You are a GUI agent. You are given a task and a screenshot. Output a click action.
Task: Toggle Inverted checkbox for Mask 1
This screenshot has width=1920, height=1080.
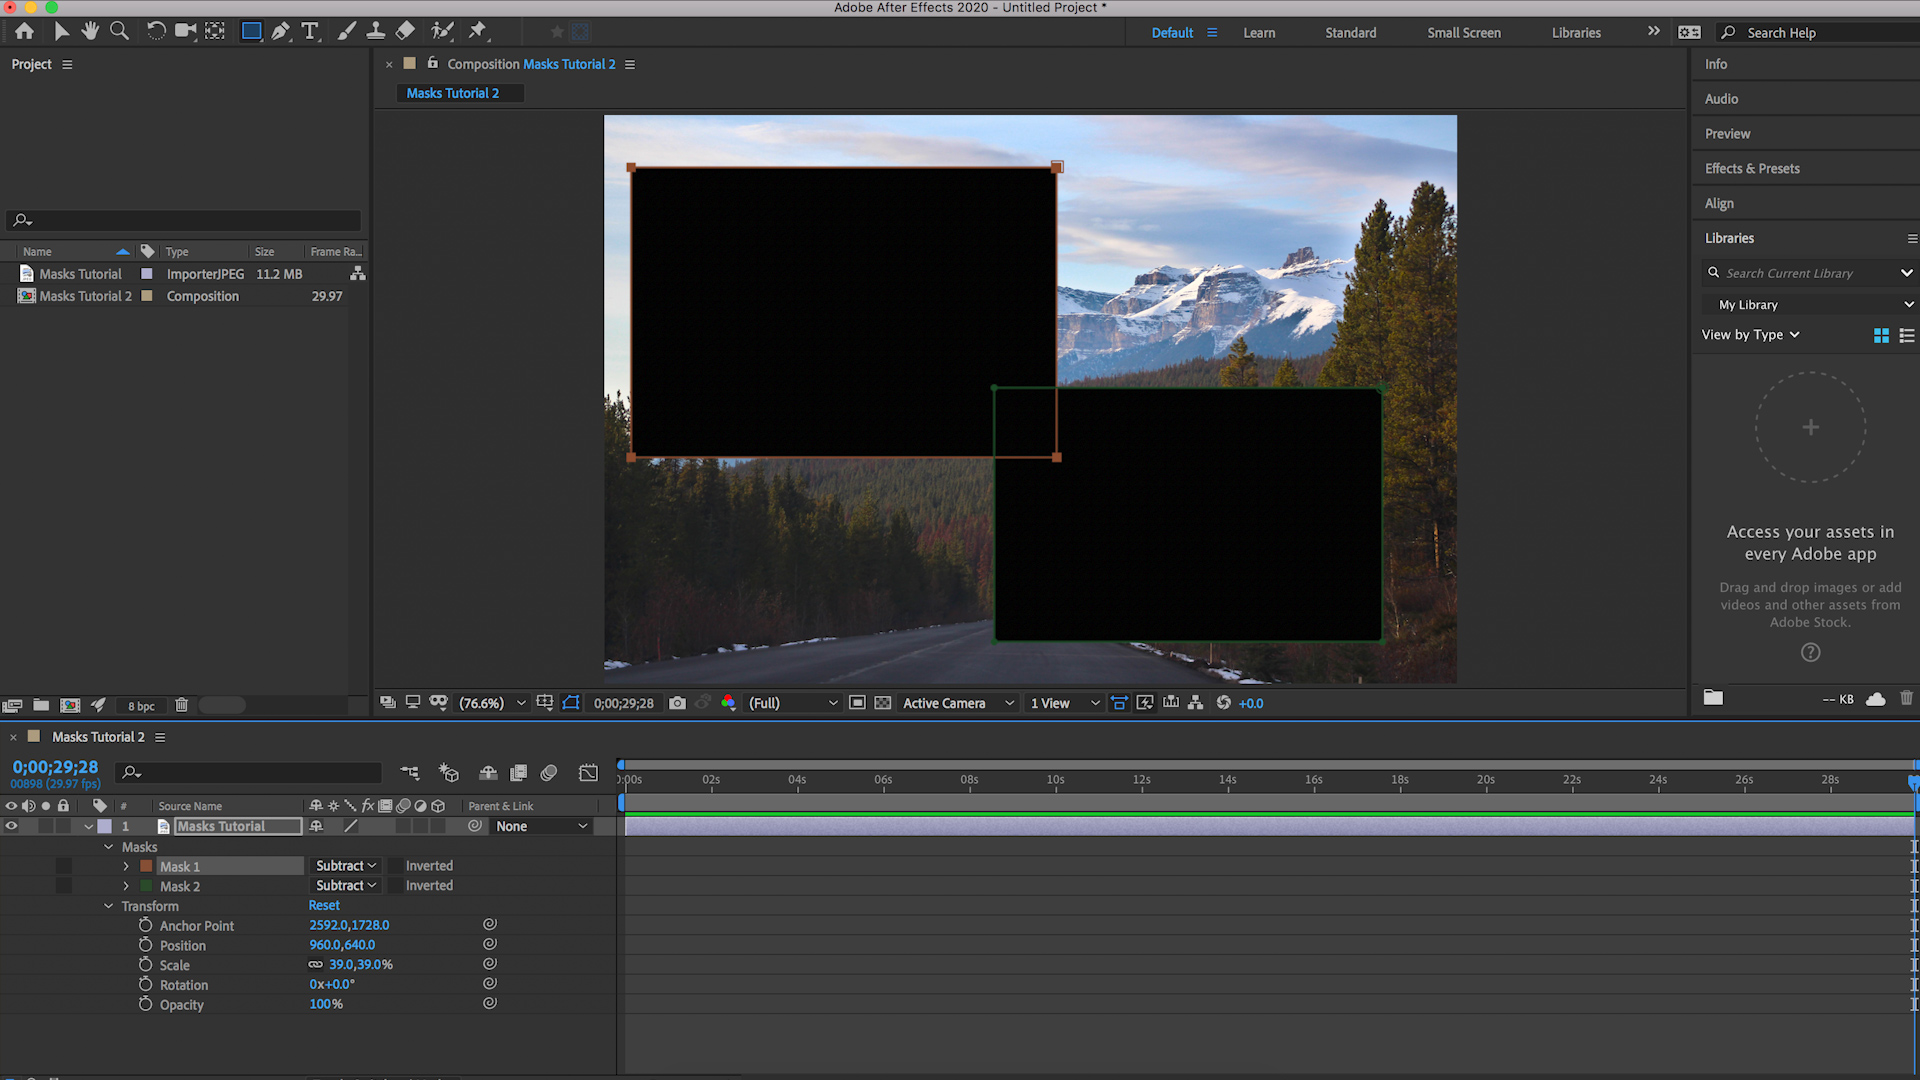[x=398, y=865]
